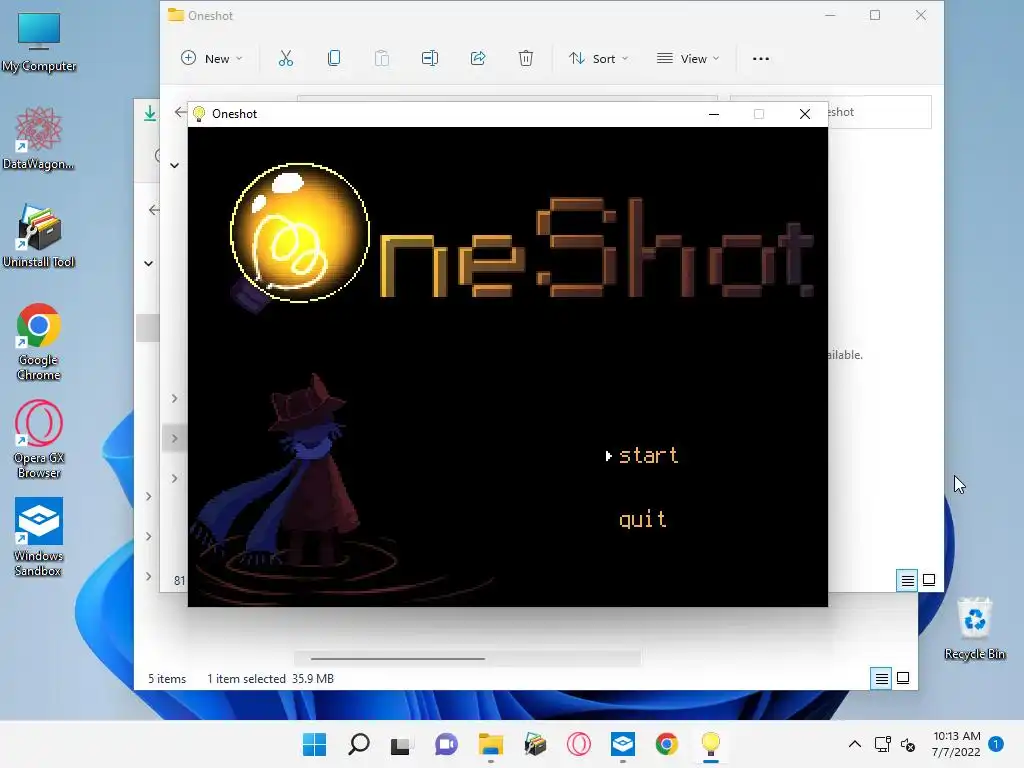1024x768 pixels.
Task: Open taskbar Search
Action: point(359,744)
